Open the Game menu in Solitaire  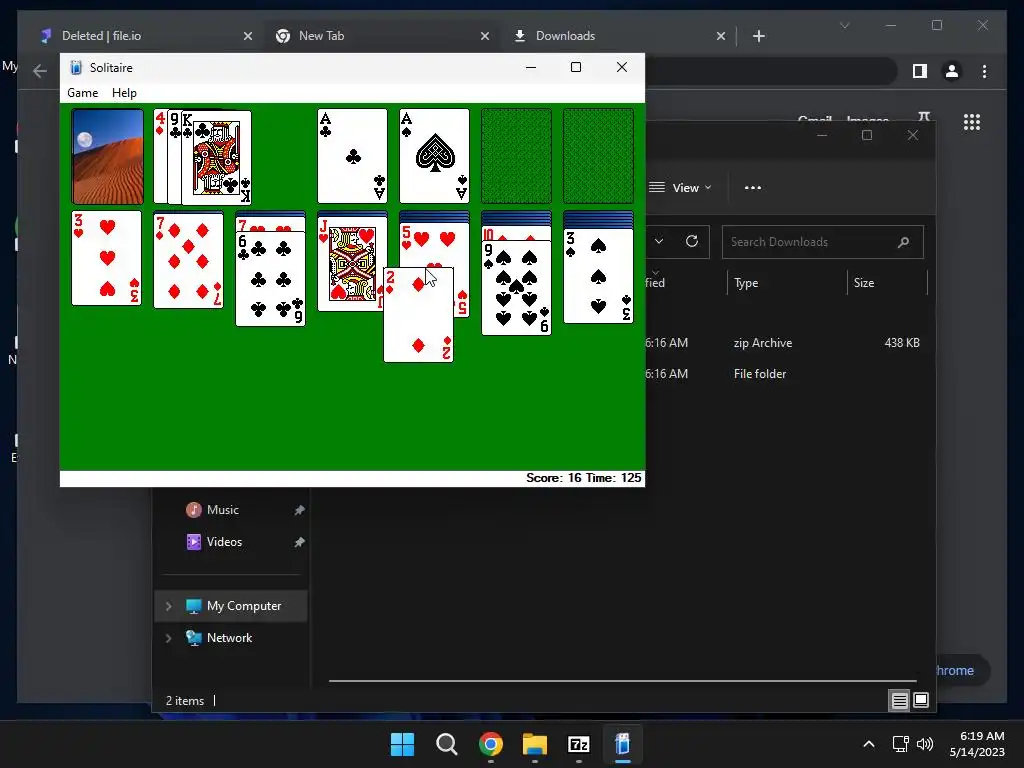coord(82,93)
